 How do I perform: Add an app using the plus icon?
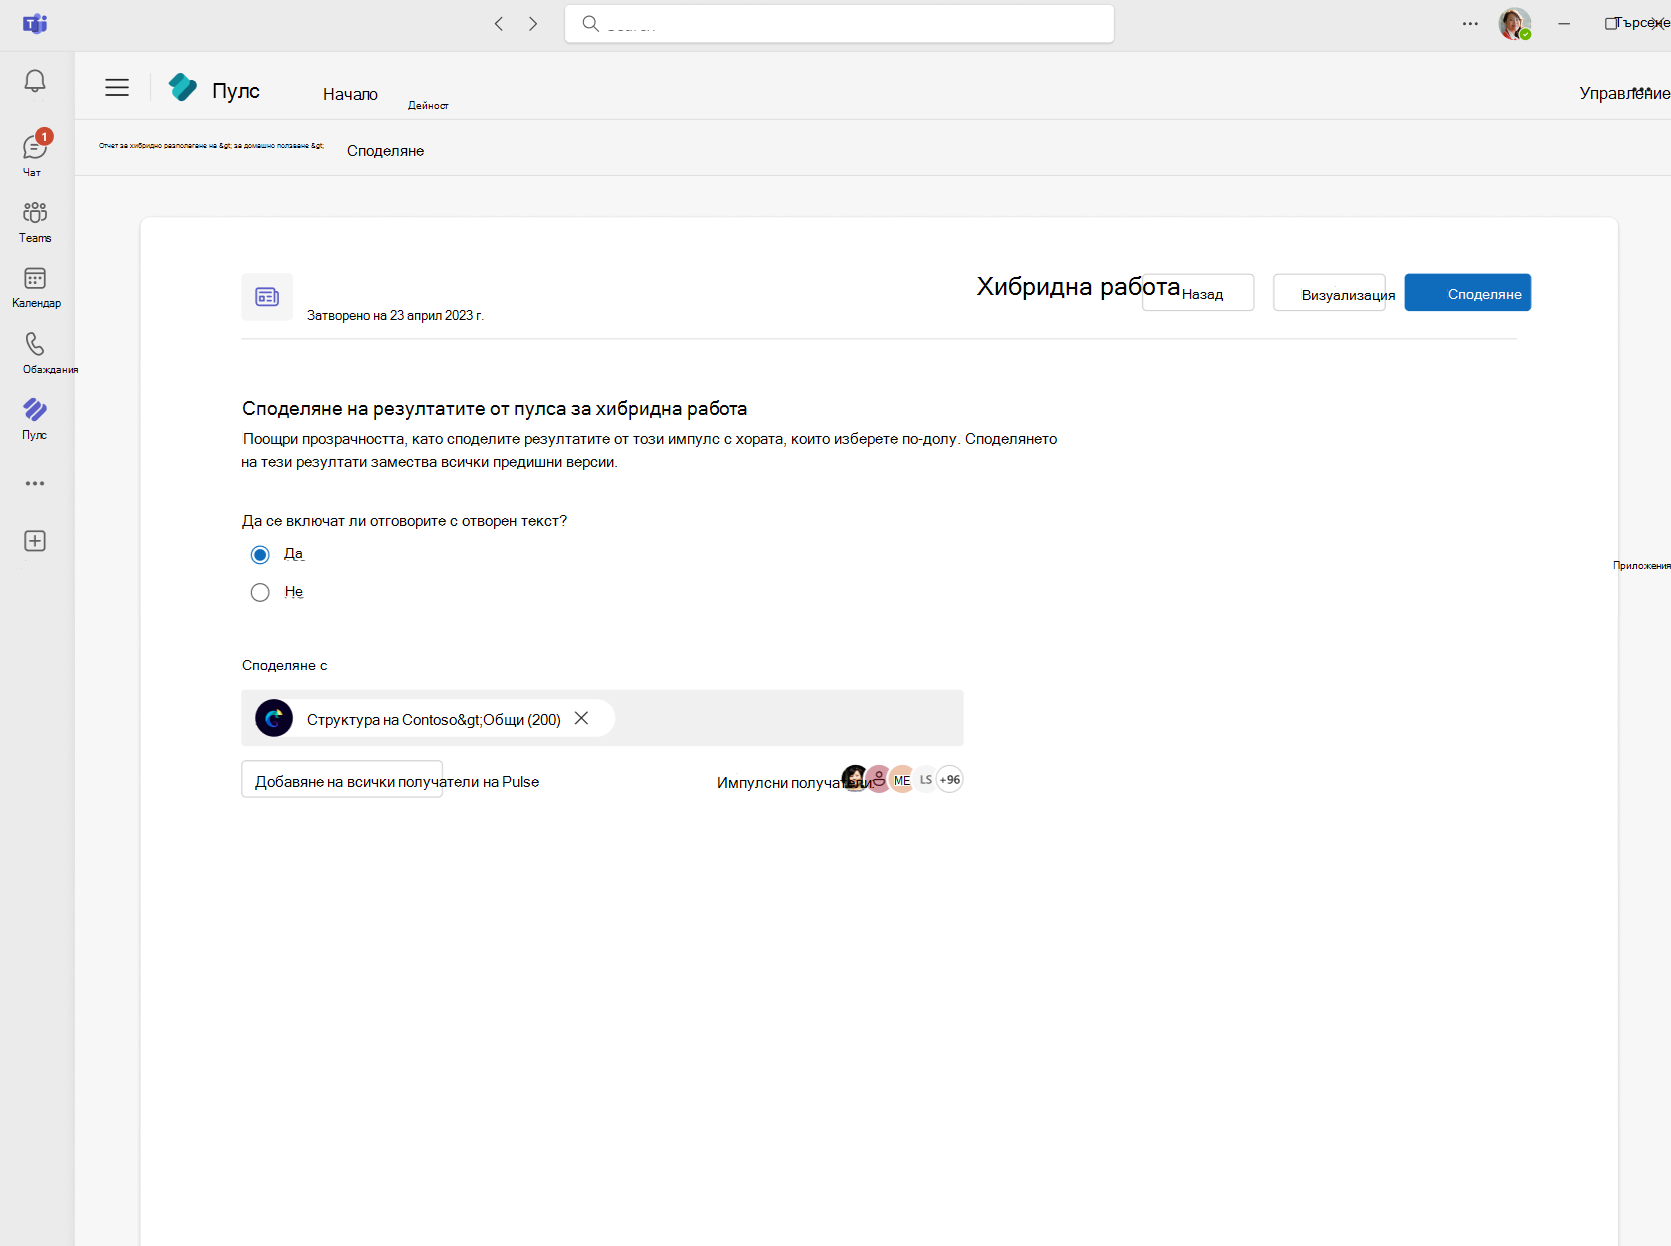click(x=35, y=540)
